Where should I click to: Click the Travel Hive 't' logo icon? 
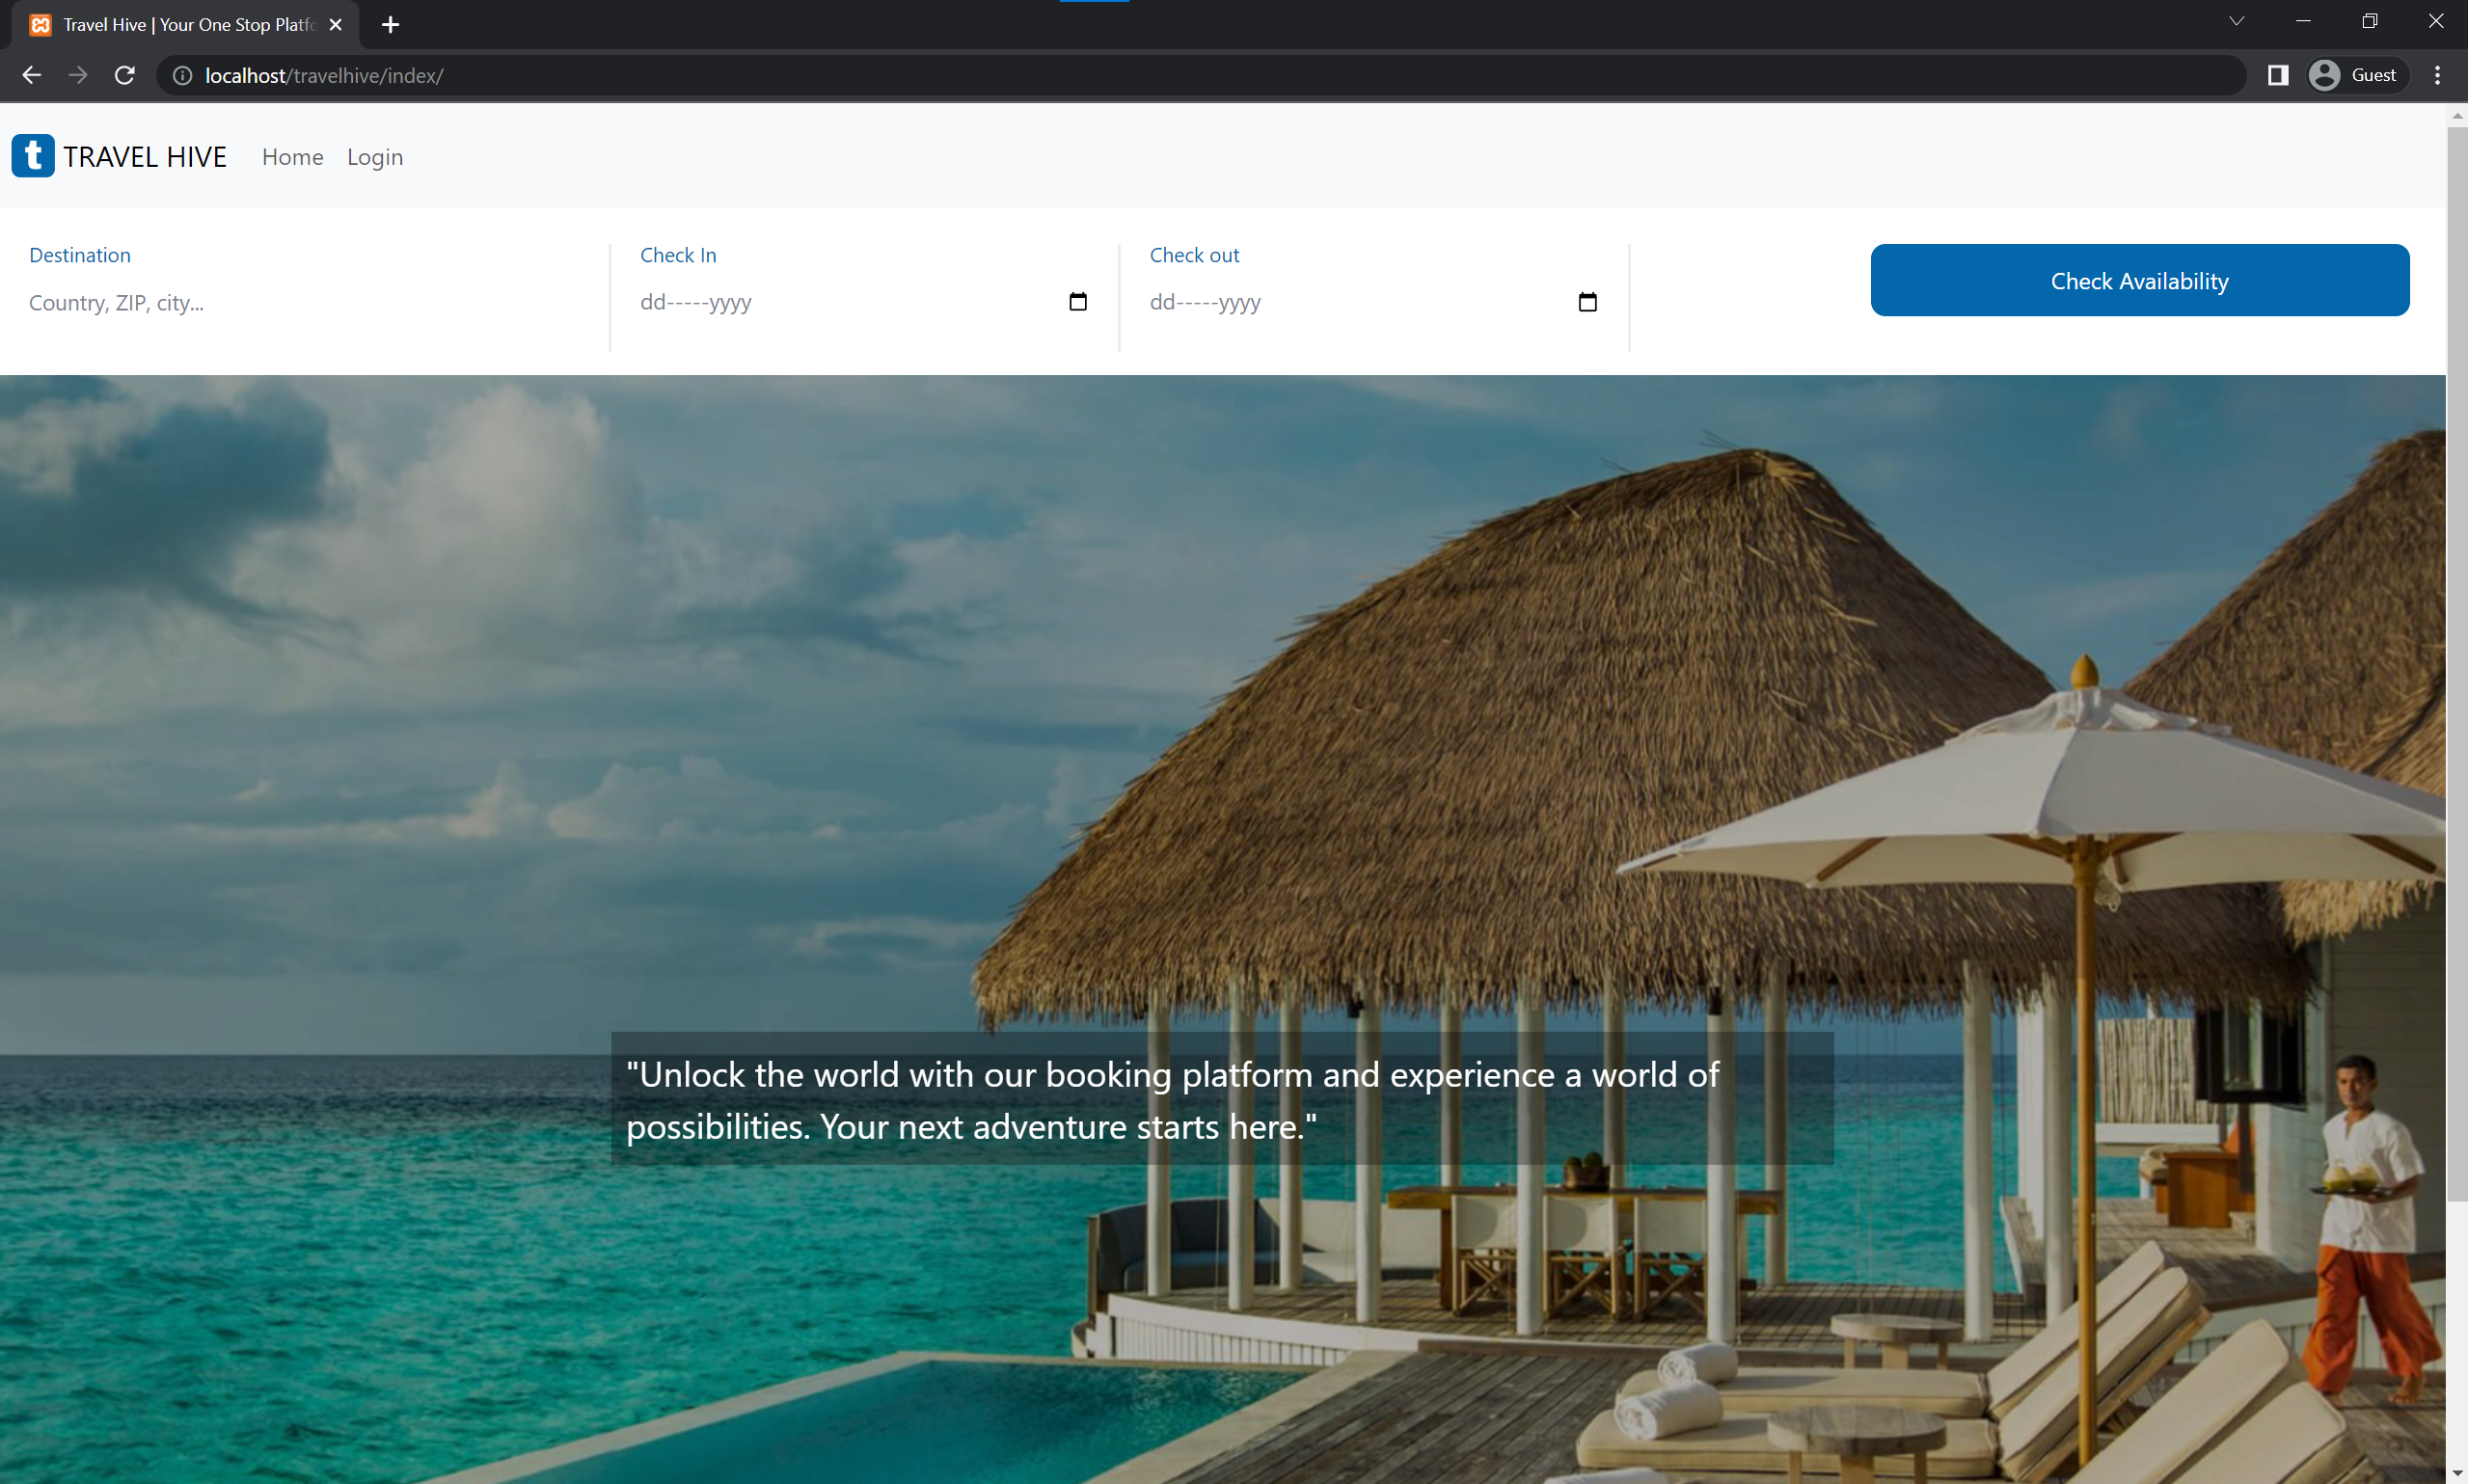33,156
